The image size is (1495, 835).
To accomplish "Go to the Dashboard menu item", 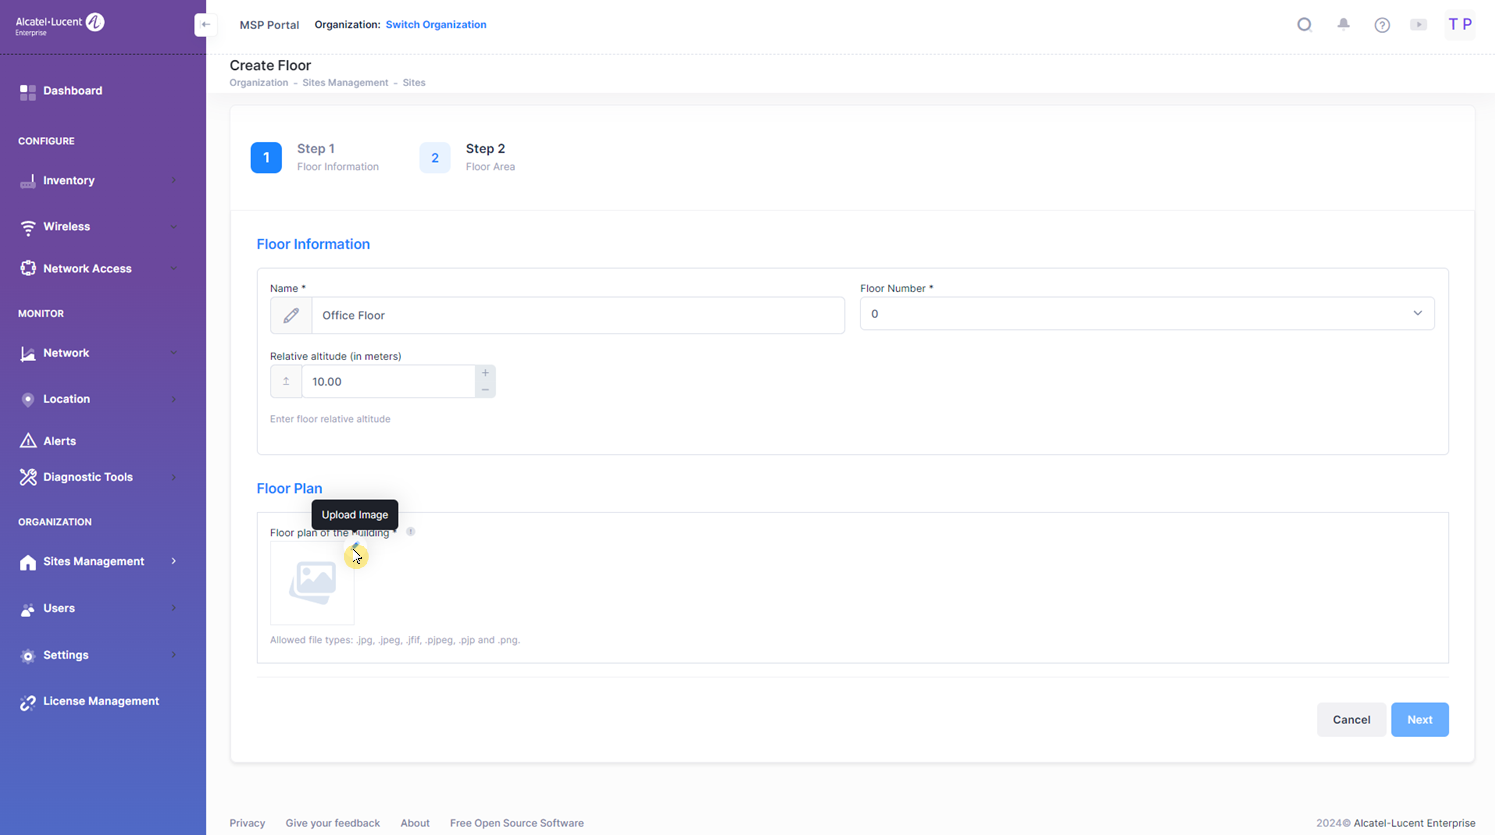I will coord(72,91).
